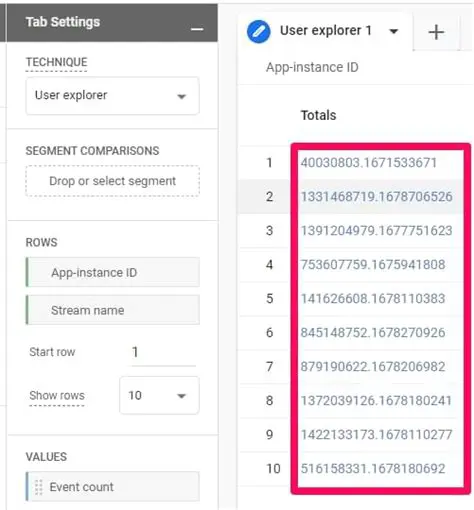Open user 1422133173.1678110277
Viewport: 474px width, 510px height.
coord(376,435)
